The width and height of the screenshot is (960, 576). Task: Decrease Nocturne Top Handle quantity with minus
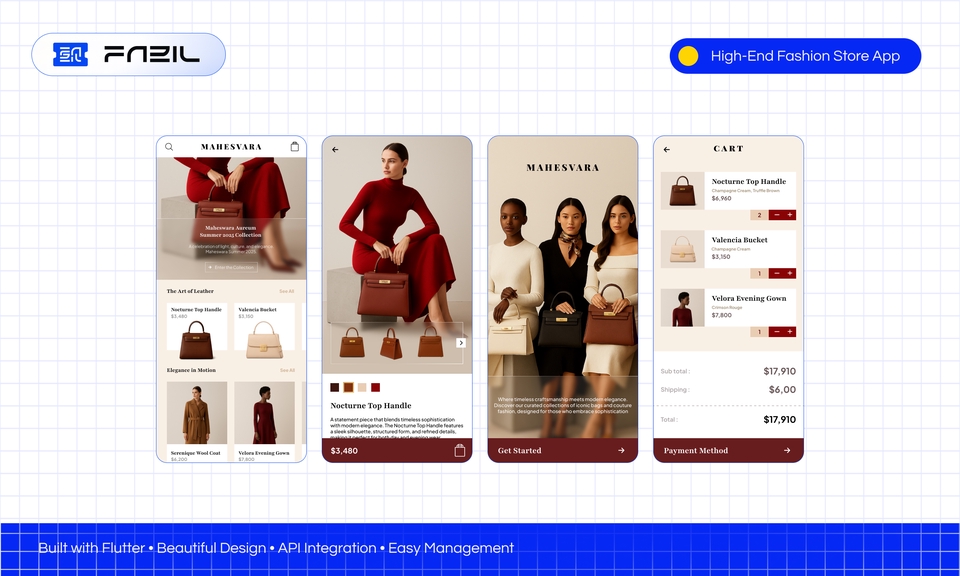pyautogui.click(x=776, y=215)
